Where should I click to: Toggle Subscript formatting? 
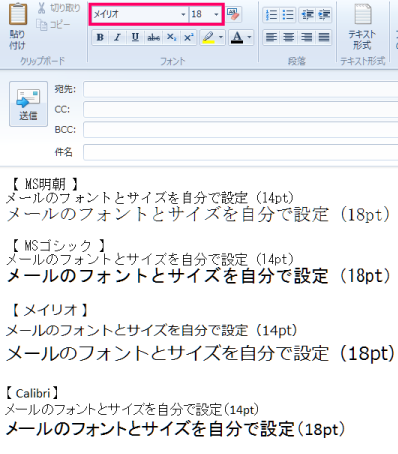[171, 37]
